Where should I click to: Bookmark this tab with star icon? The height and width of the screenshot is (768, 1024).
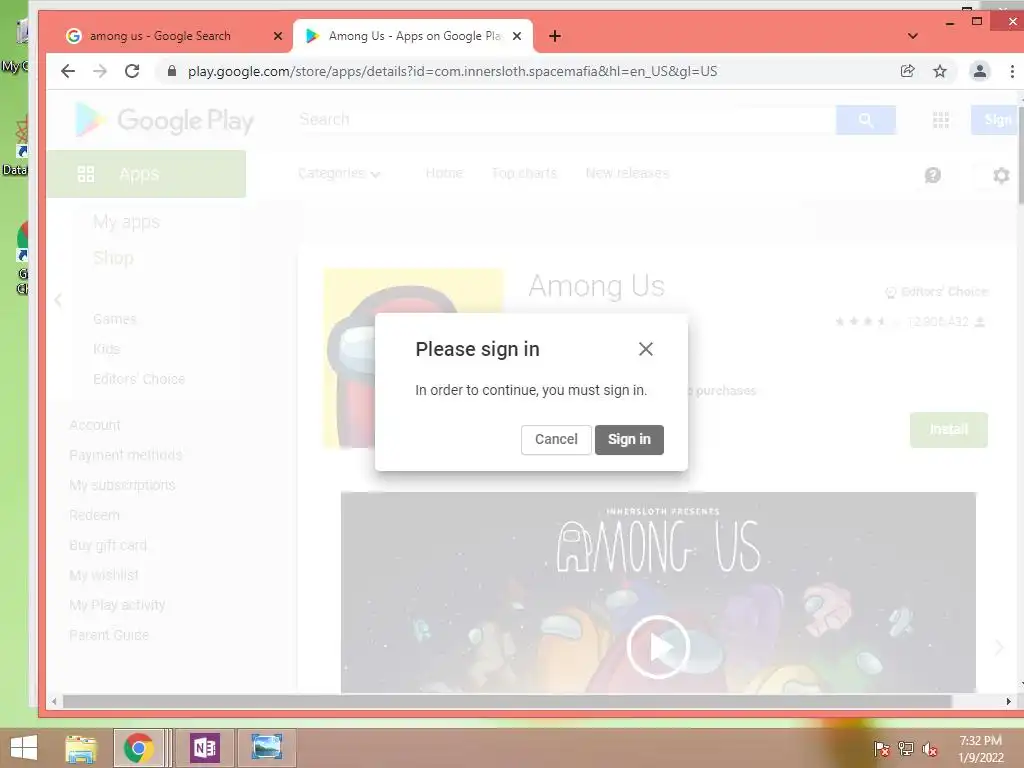click(940, 71)
